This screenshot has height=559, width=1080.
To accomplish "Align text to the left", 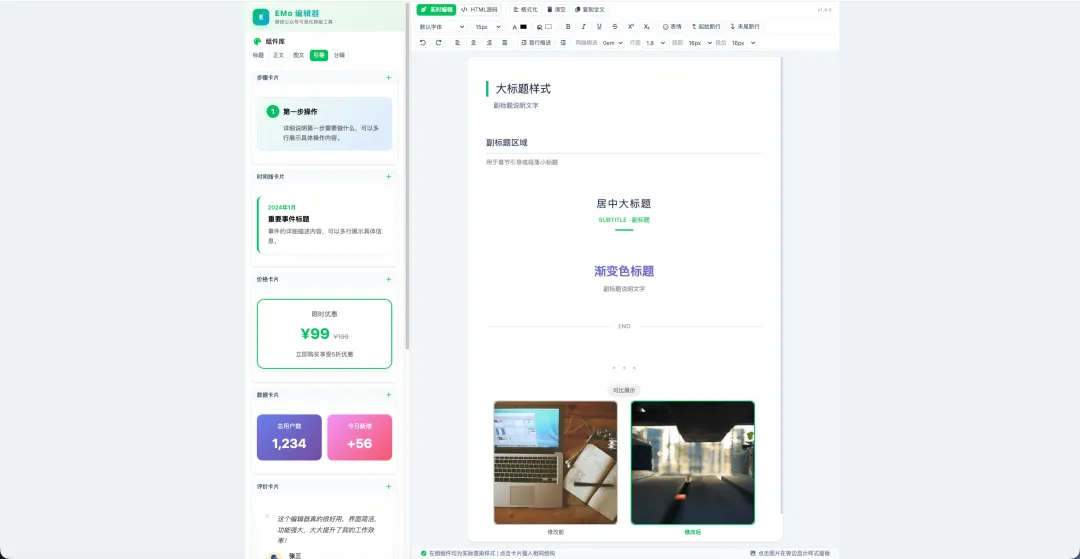I will 457,43.
